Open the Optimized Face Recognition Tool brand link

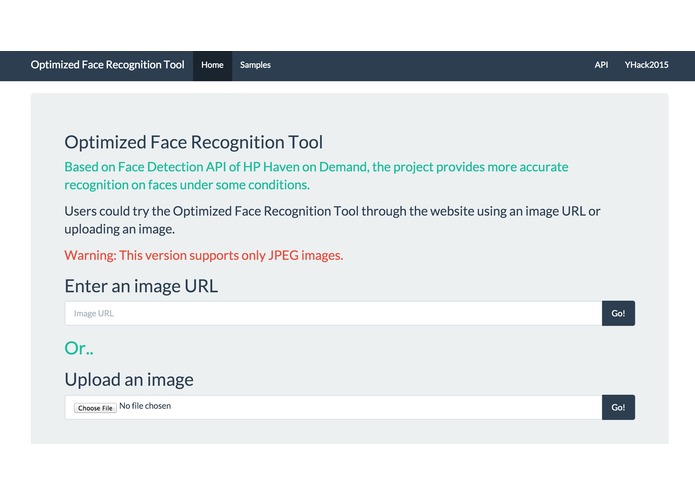107,65
